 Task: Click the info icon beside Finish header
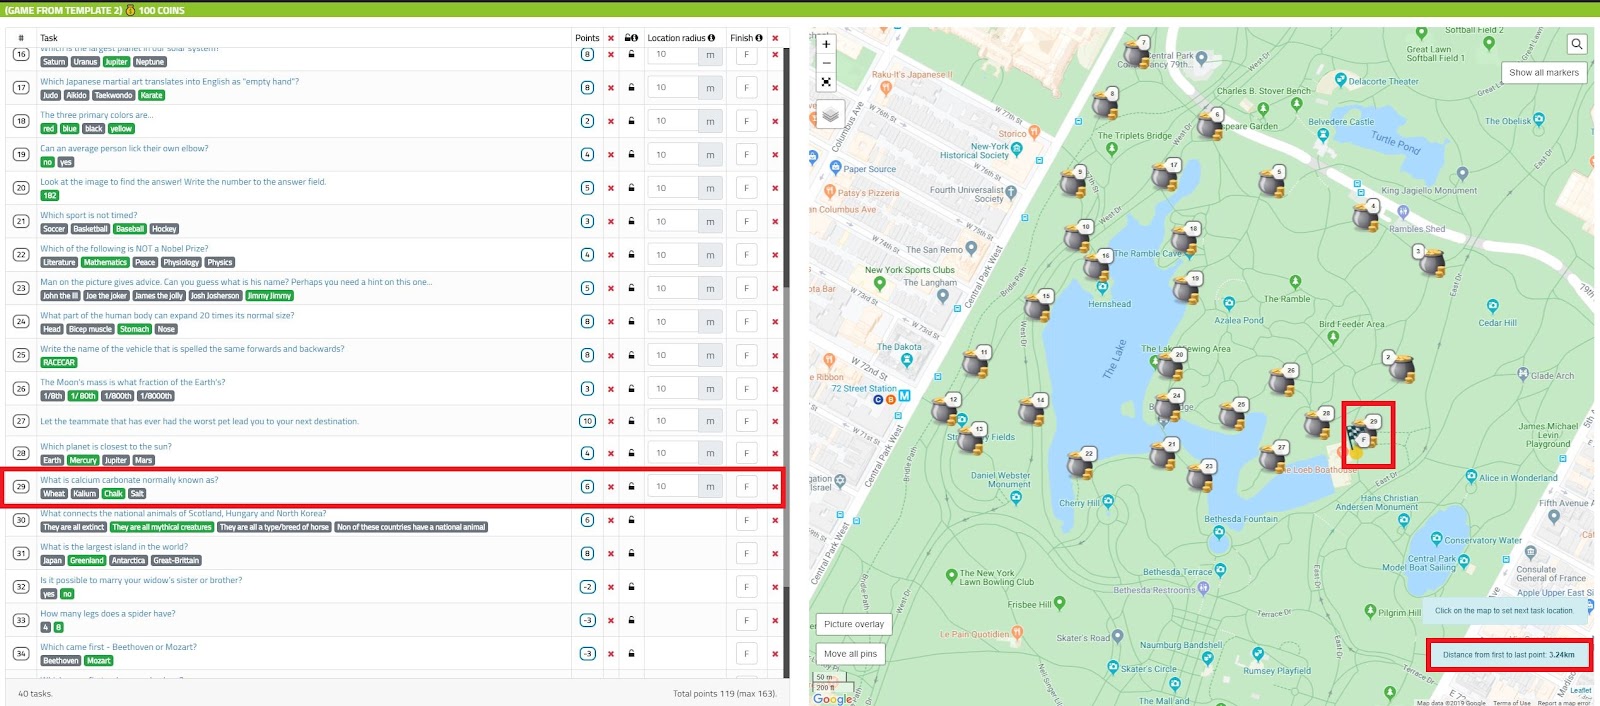pyautogui.click(x=759, y=38)
